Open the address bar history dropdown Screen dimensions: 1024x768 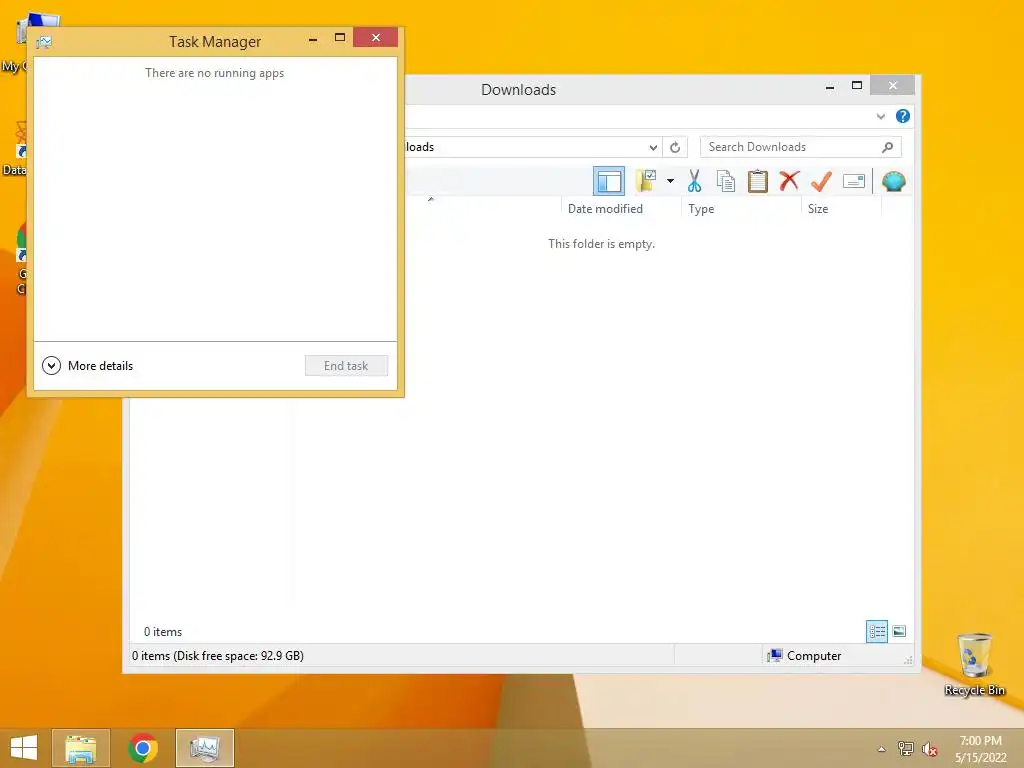(653, 147)
